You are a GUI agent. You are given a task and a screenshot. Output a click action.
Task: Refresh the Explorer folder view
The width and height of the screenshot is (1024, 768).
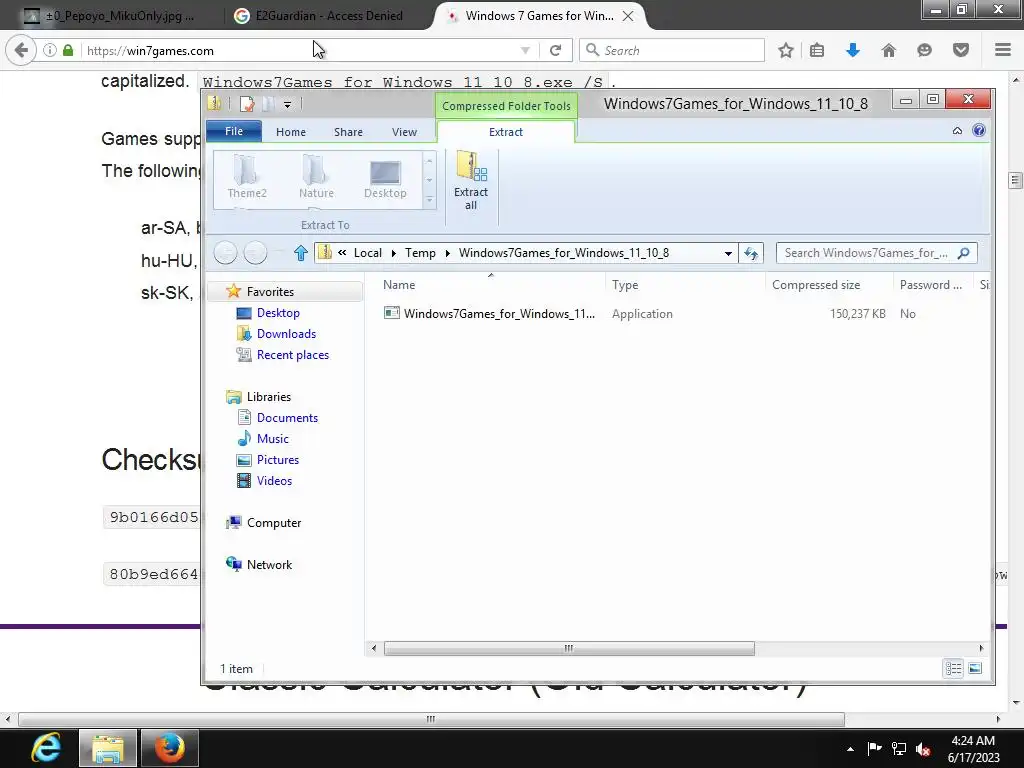751,253
